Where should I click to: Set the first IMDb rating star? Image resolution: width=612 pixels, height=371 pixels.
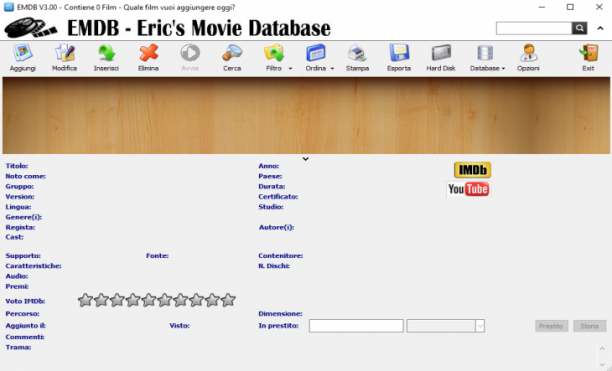(x=85, y=300)
